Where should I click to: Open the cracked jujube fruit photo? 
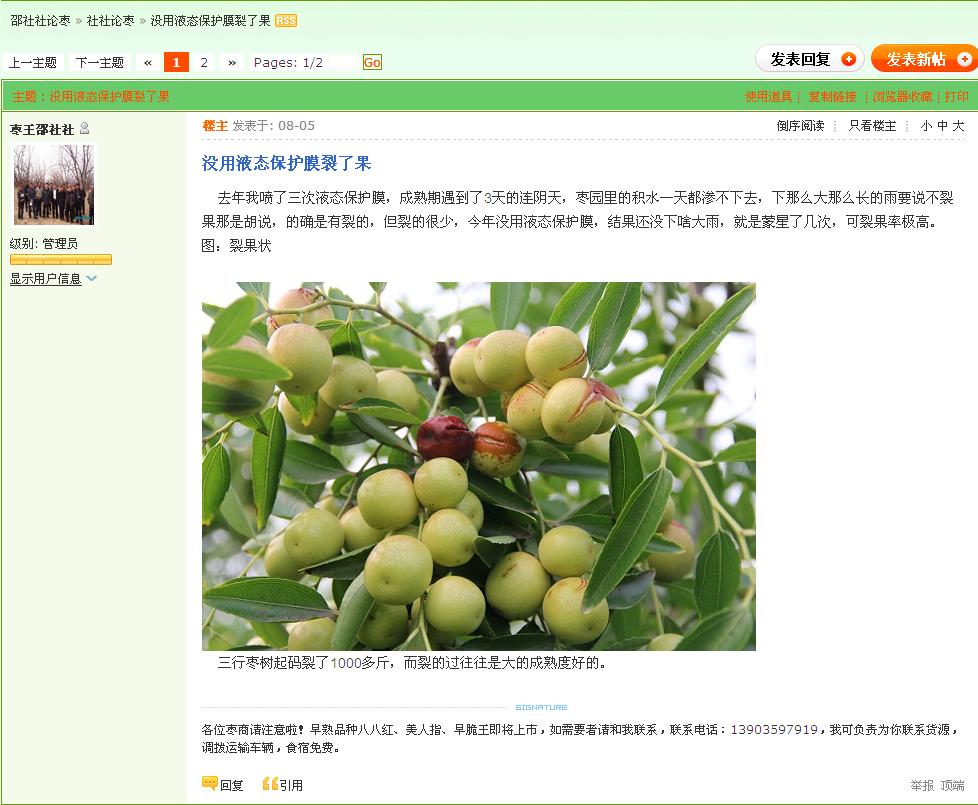pos(478,466)
